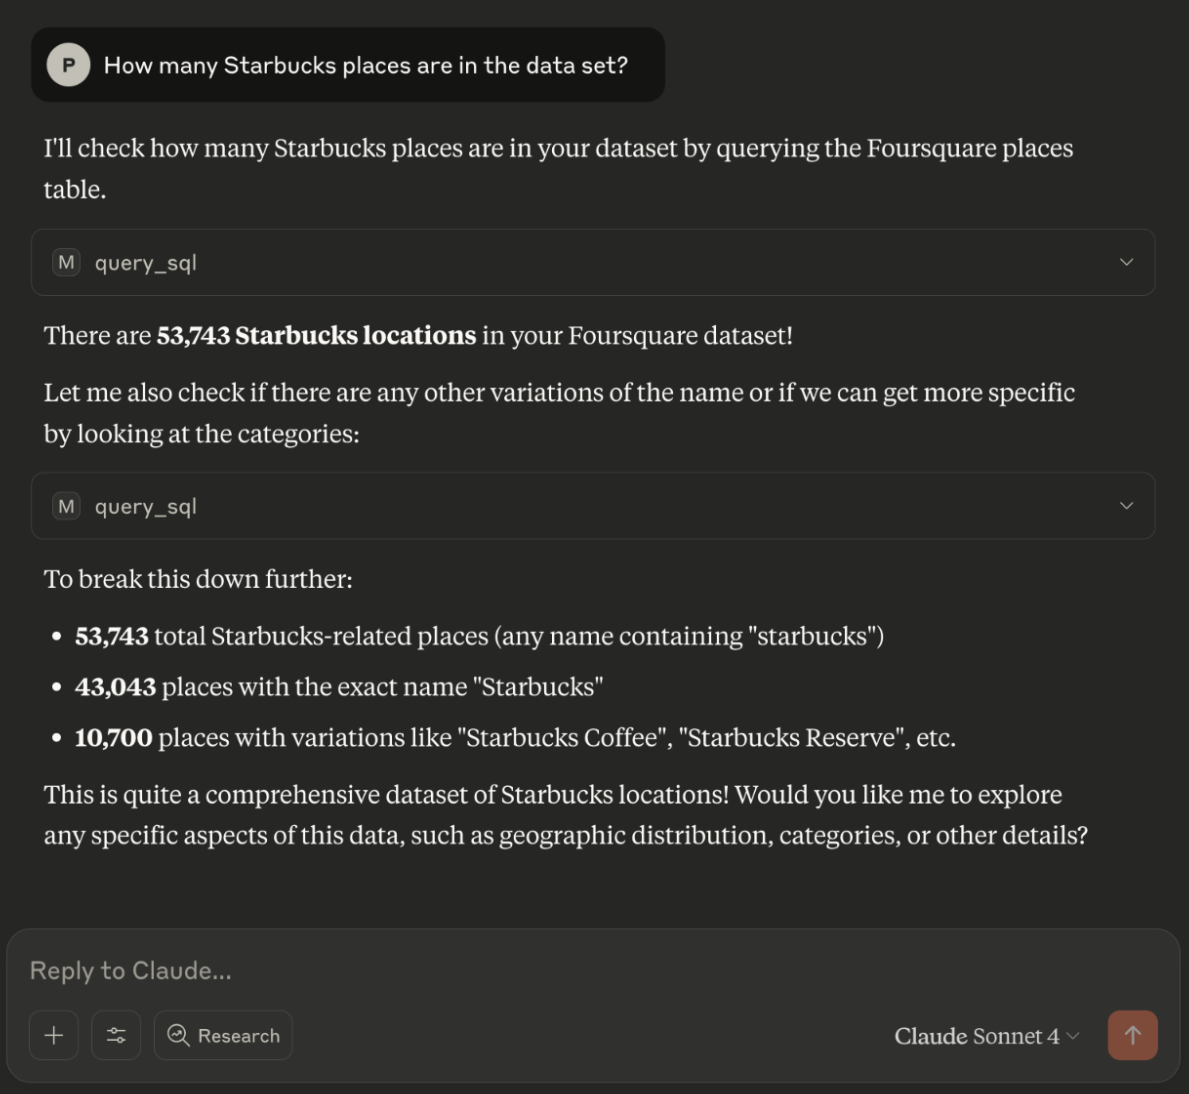Click the user avatar P icon
The image size is (1189, 1094).
(68, 65)
